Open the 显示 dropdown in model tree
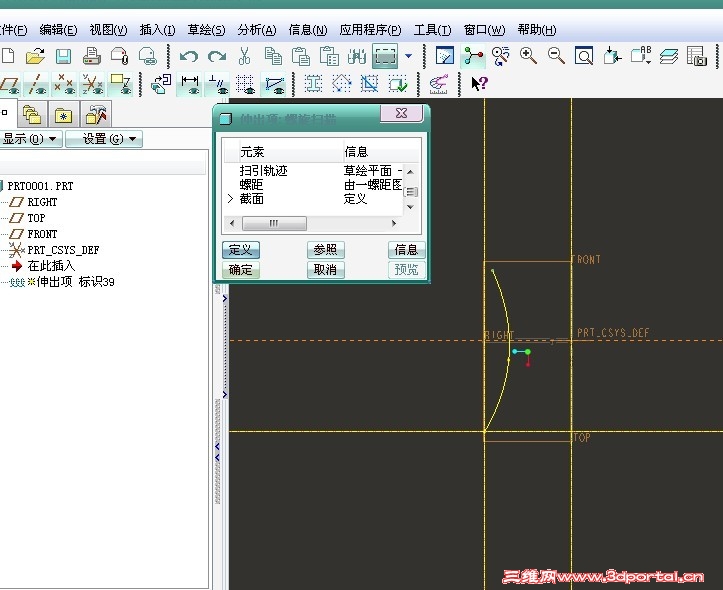Viewport: 723px width, 590px height. point(30,139)
